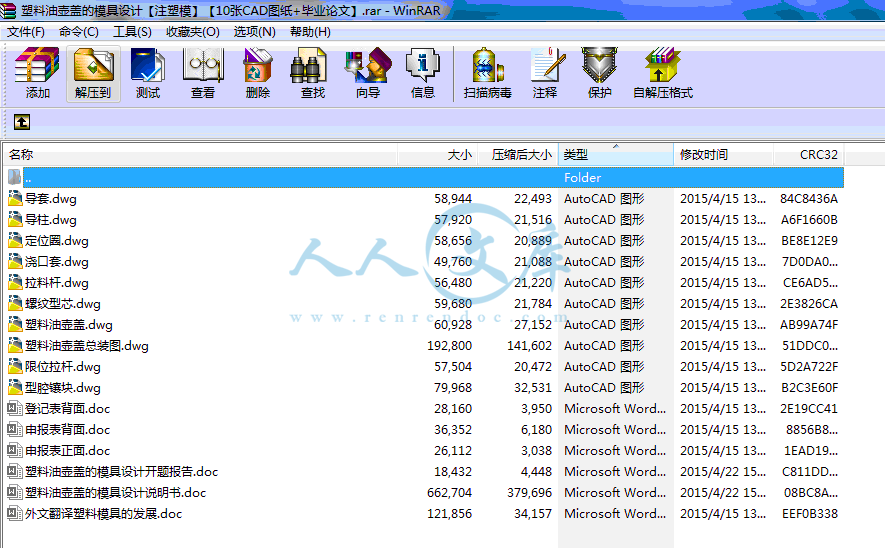Open the Wizard (向导) tool

point(368,74)
